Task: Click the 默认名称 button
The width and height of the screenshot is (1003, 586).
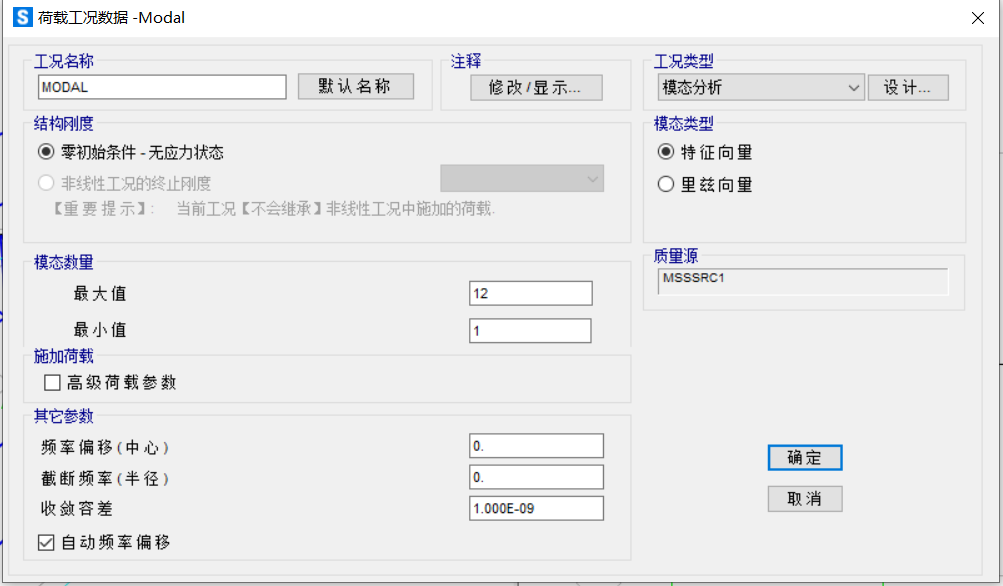Action: pos(354,86)
